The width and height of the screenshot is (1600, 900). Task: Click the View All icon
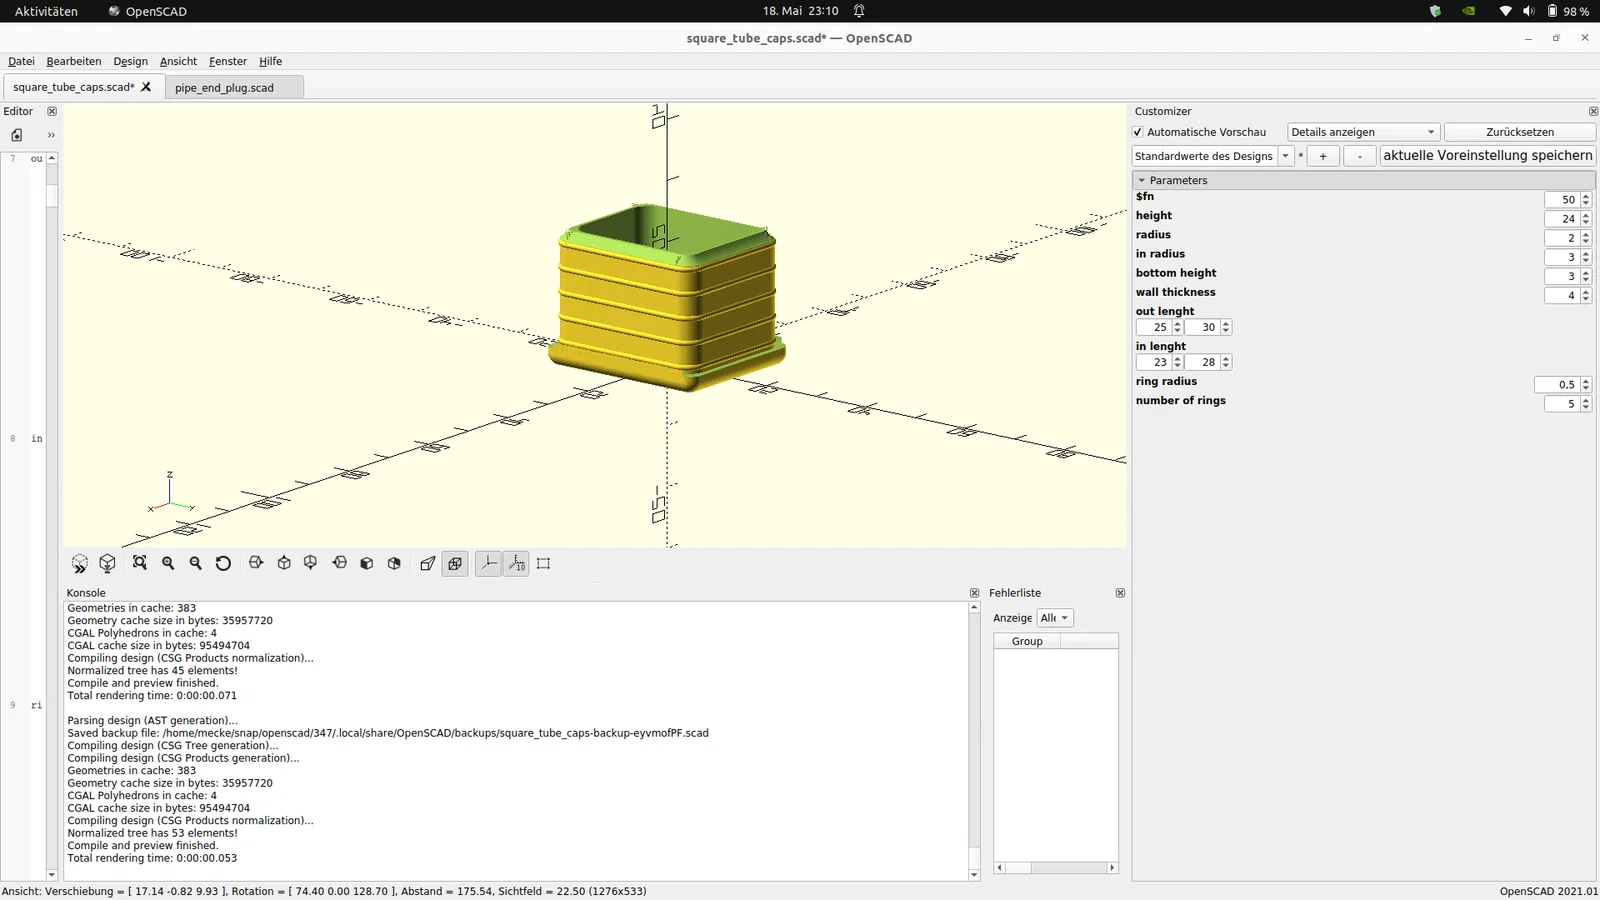[x=140, y=564]
